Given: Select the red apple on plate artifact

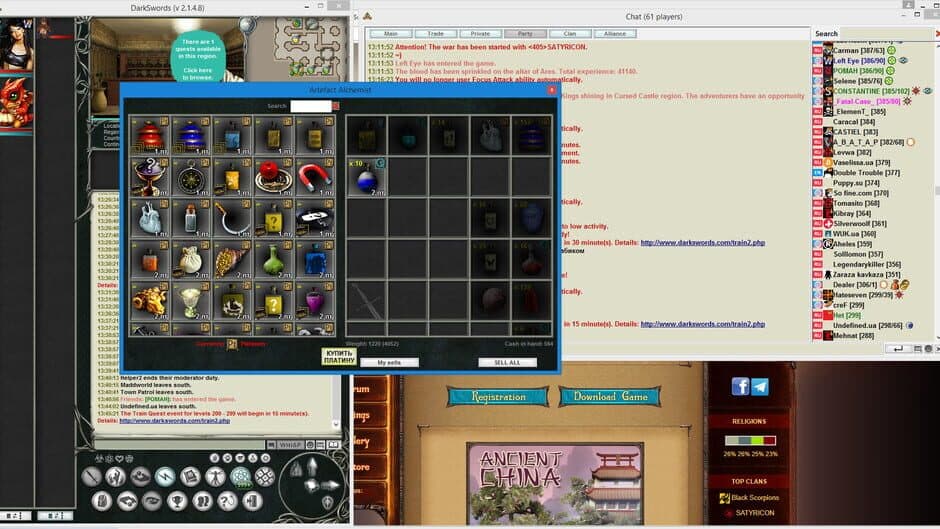Looking at the screenshot, I should click(273, 177).
